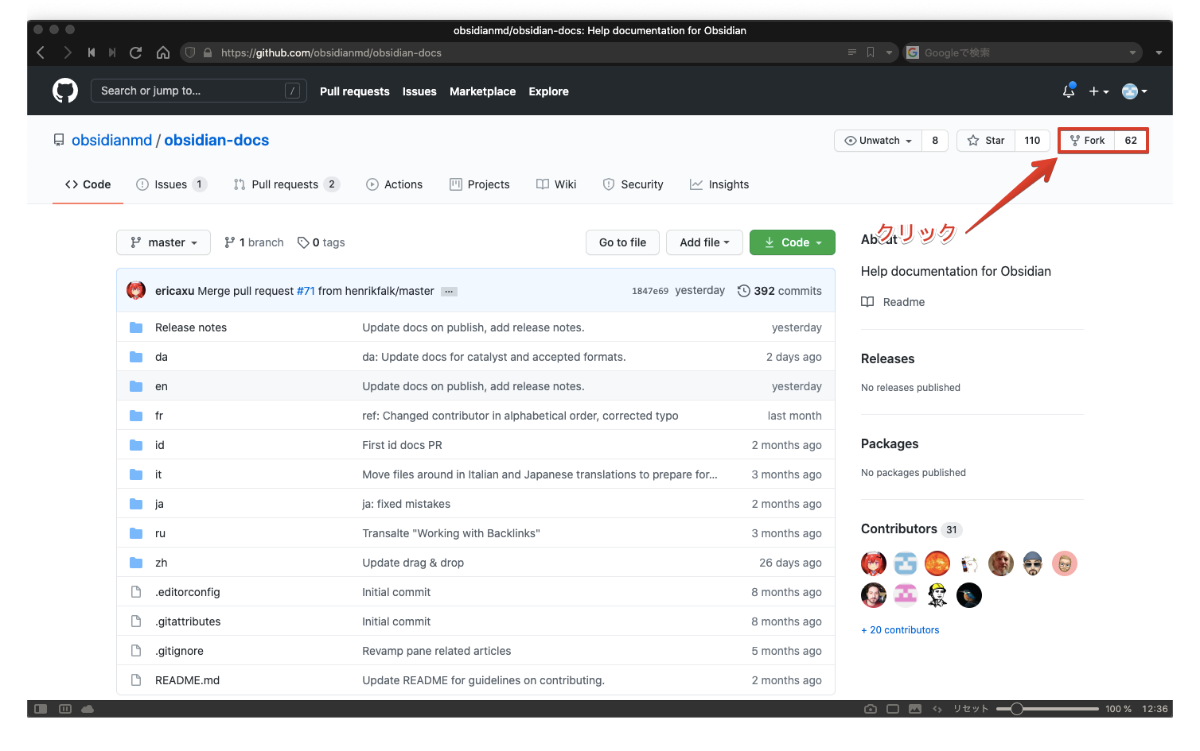Click the browser forward arrow

67,53
